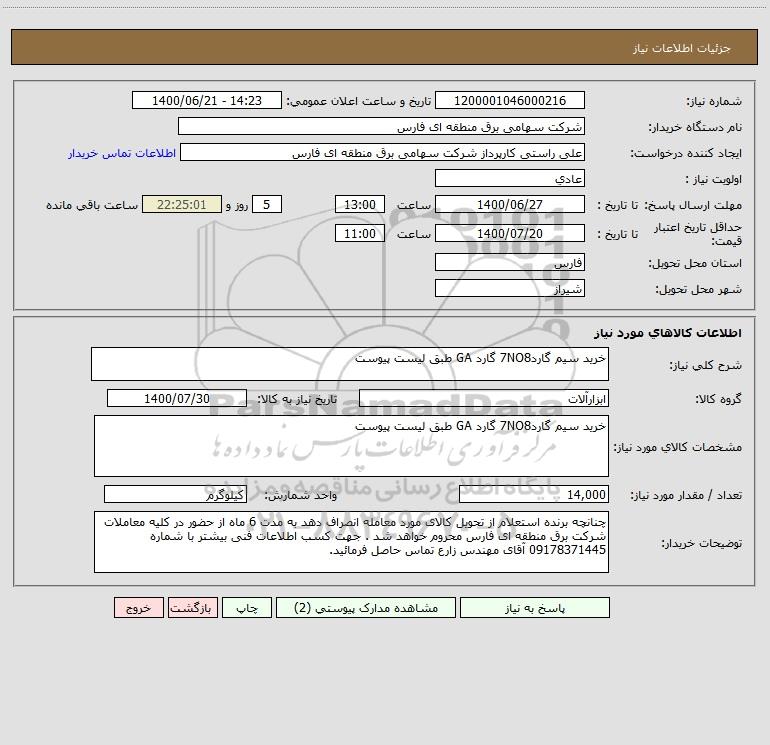The height and width of the screenshot is (745, 770).
Task: Click the توضیحات خریدار notes text area
Action: click(351, 542)
